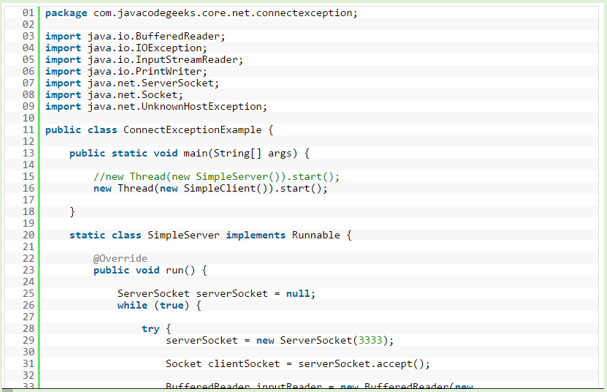Select the static class SimpleServer declaration
This screenshot has height=392, width=607.
pos(210,235)
